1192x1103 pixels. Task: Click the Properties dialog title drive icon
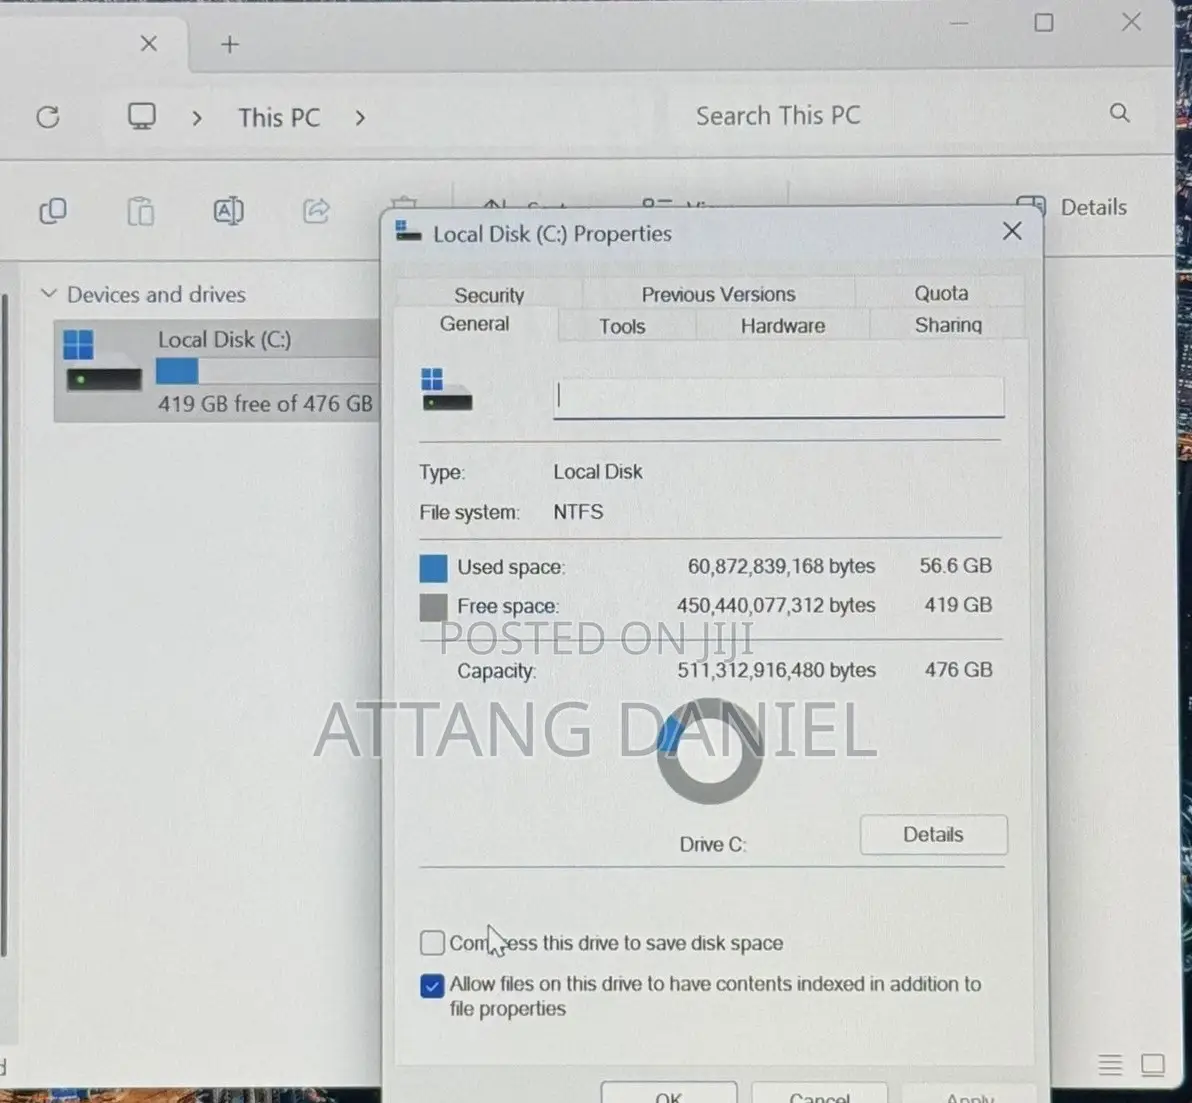(408, 231)
